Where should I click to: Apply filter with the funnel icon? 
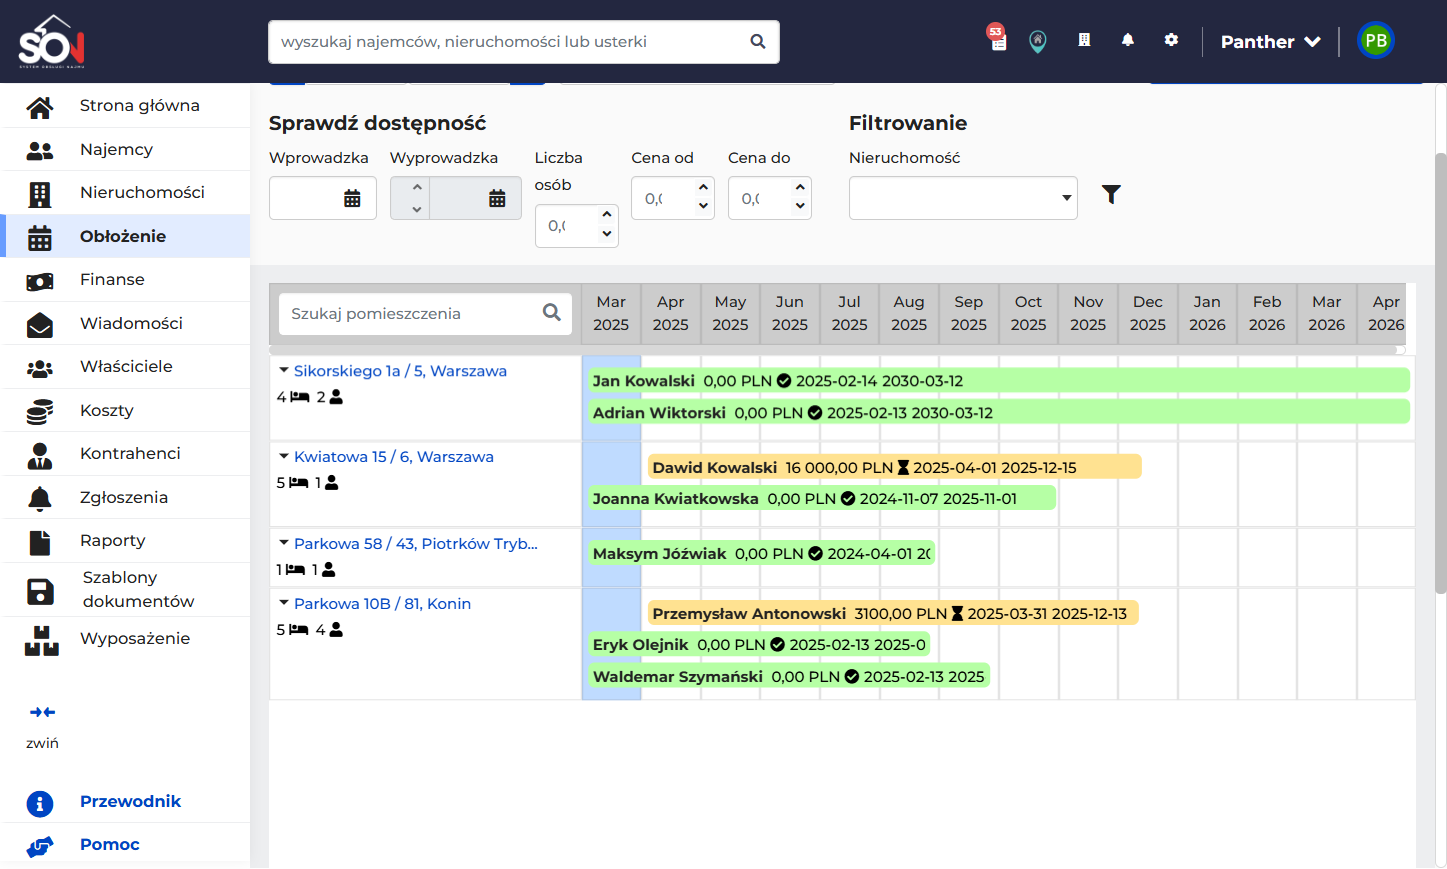tap(1111, 194)
